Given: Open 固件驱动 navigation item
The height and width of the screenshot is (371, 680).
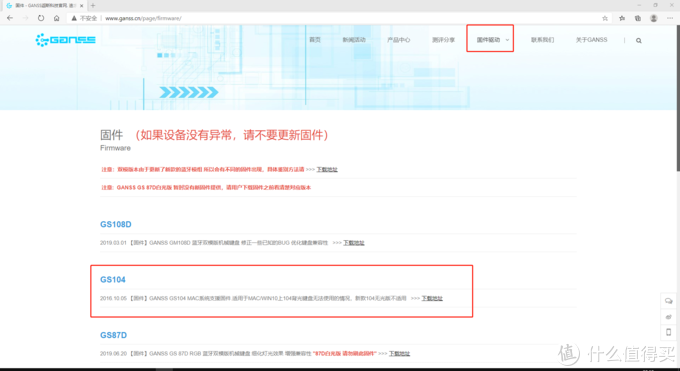Looking at the screenshot, I should (x=488, y=40).
